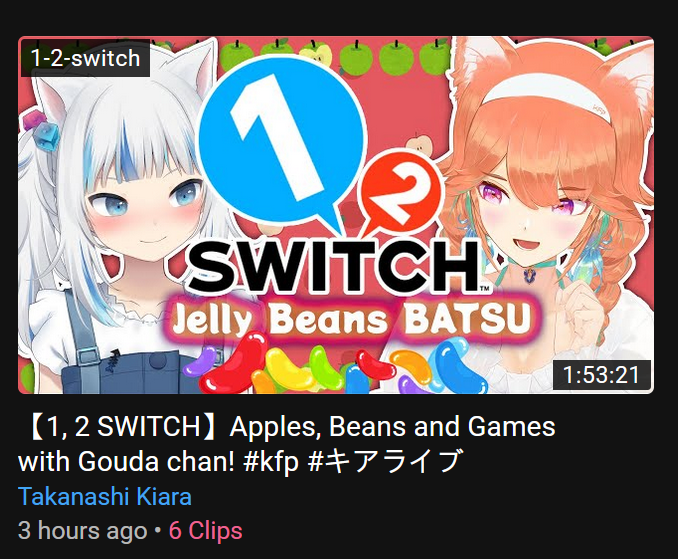Open the 6 Clips link

coord(205,530)
